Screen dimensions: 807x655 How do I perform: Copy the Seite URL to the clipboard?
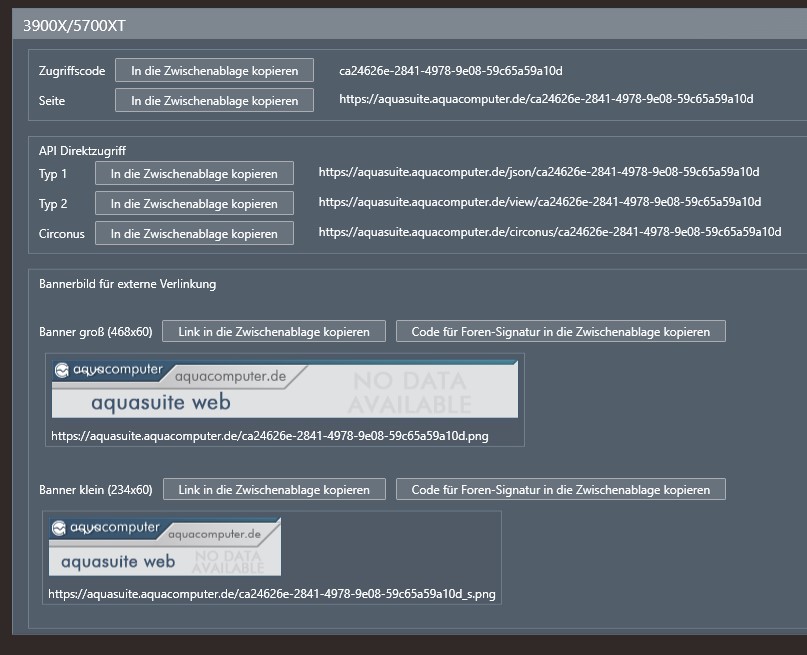click(x=214, y=100)
